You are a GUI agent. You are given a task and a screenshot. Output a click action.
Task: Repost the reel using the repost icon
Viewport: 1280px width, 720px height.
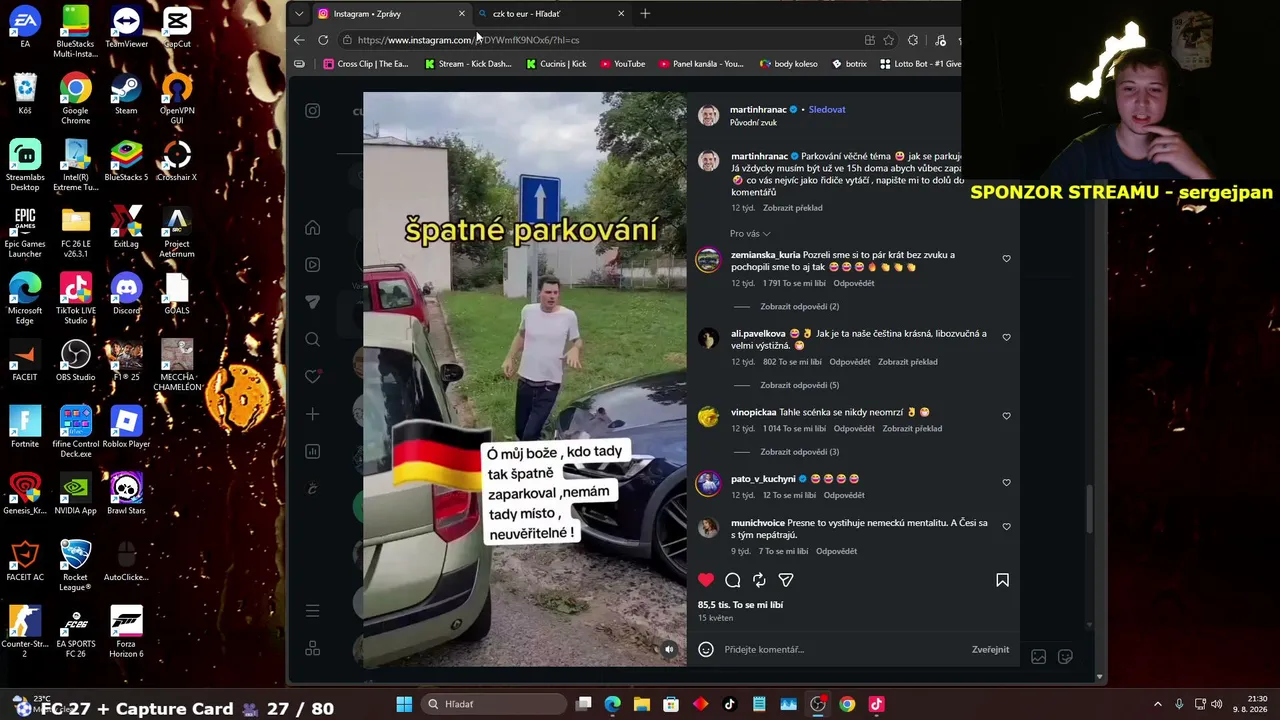(x=759, y=580)
